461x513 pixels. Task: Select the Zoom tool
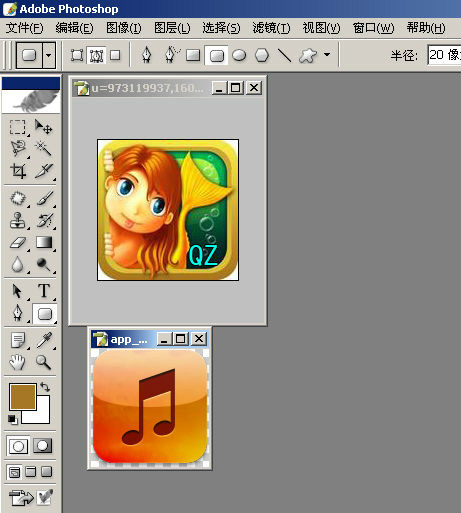point(44,362)
